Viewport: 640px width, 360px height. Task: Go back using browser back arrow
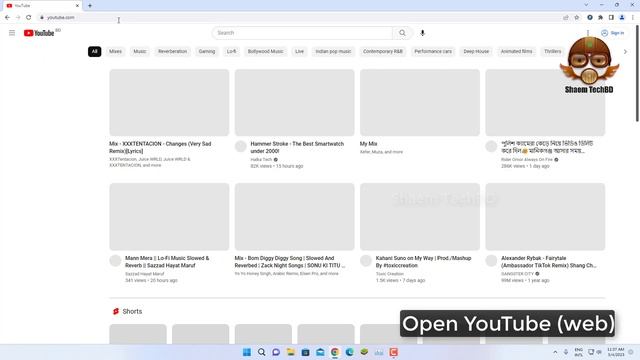(x=7, y=18)
